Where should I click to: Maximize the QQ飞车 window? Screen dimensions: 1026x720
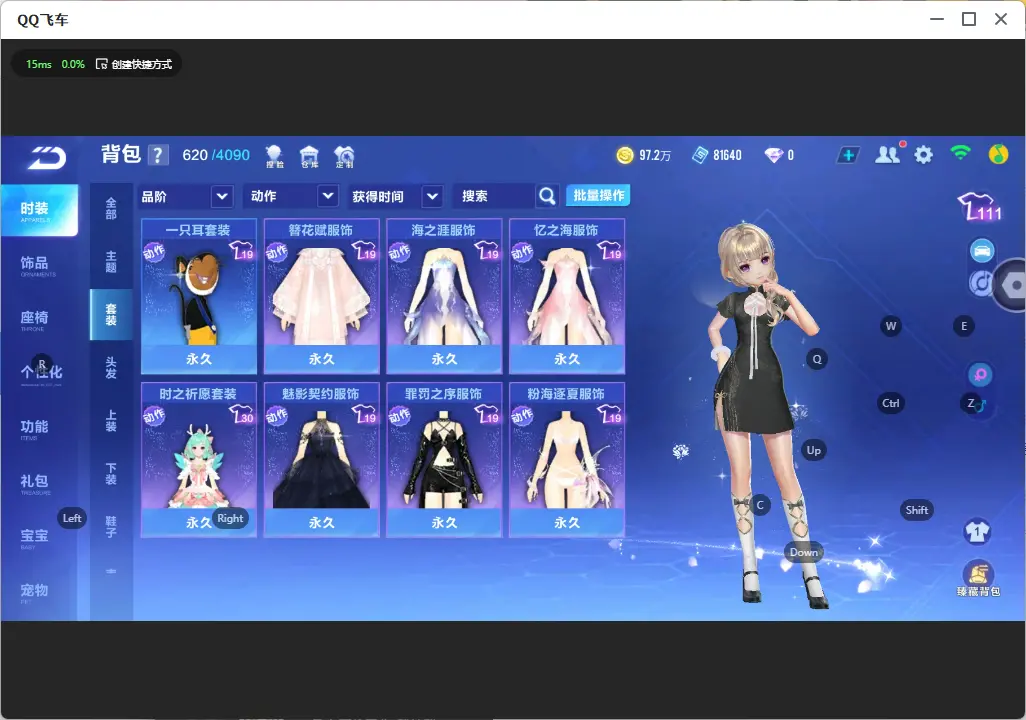pos(969,20)
